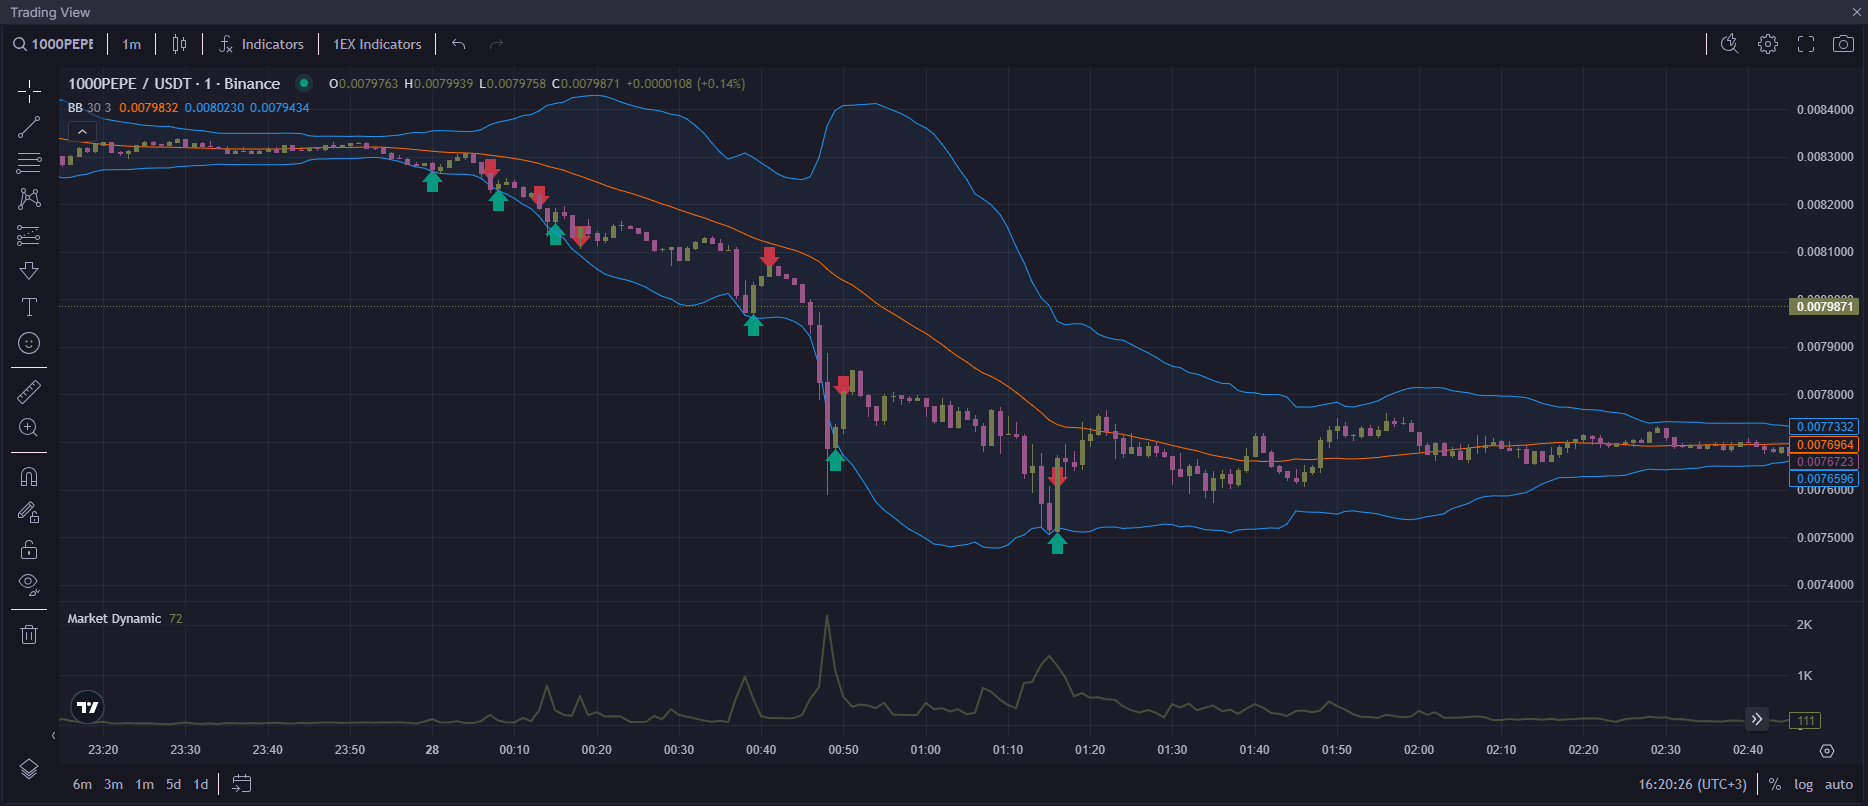The height and width of the screenshot is (806, 1868).
Task: Collapse the indicator legend chevron
Action: 82,131
